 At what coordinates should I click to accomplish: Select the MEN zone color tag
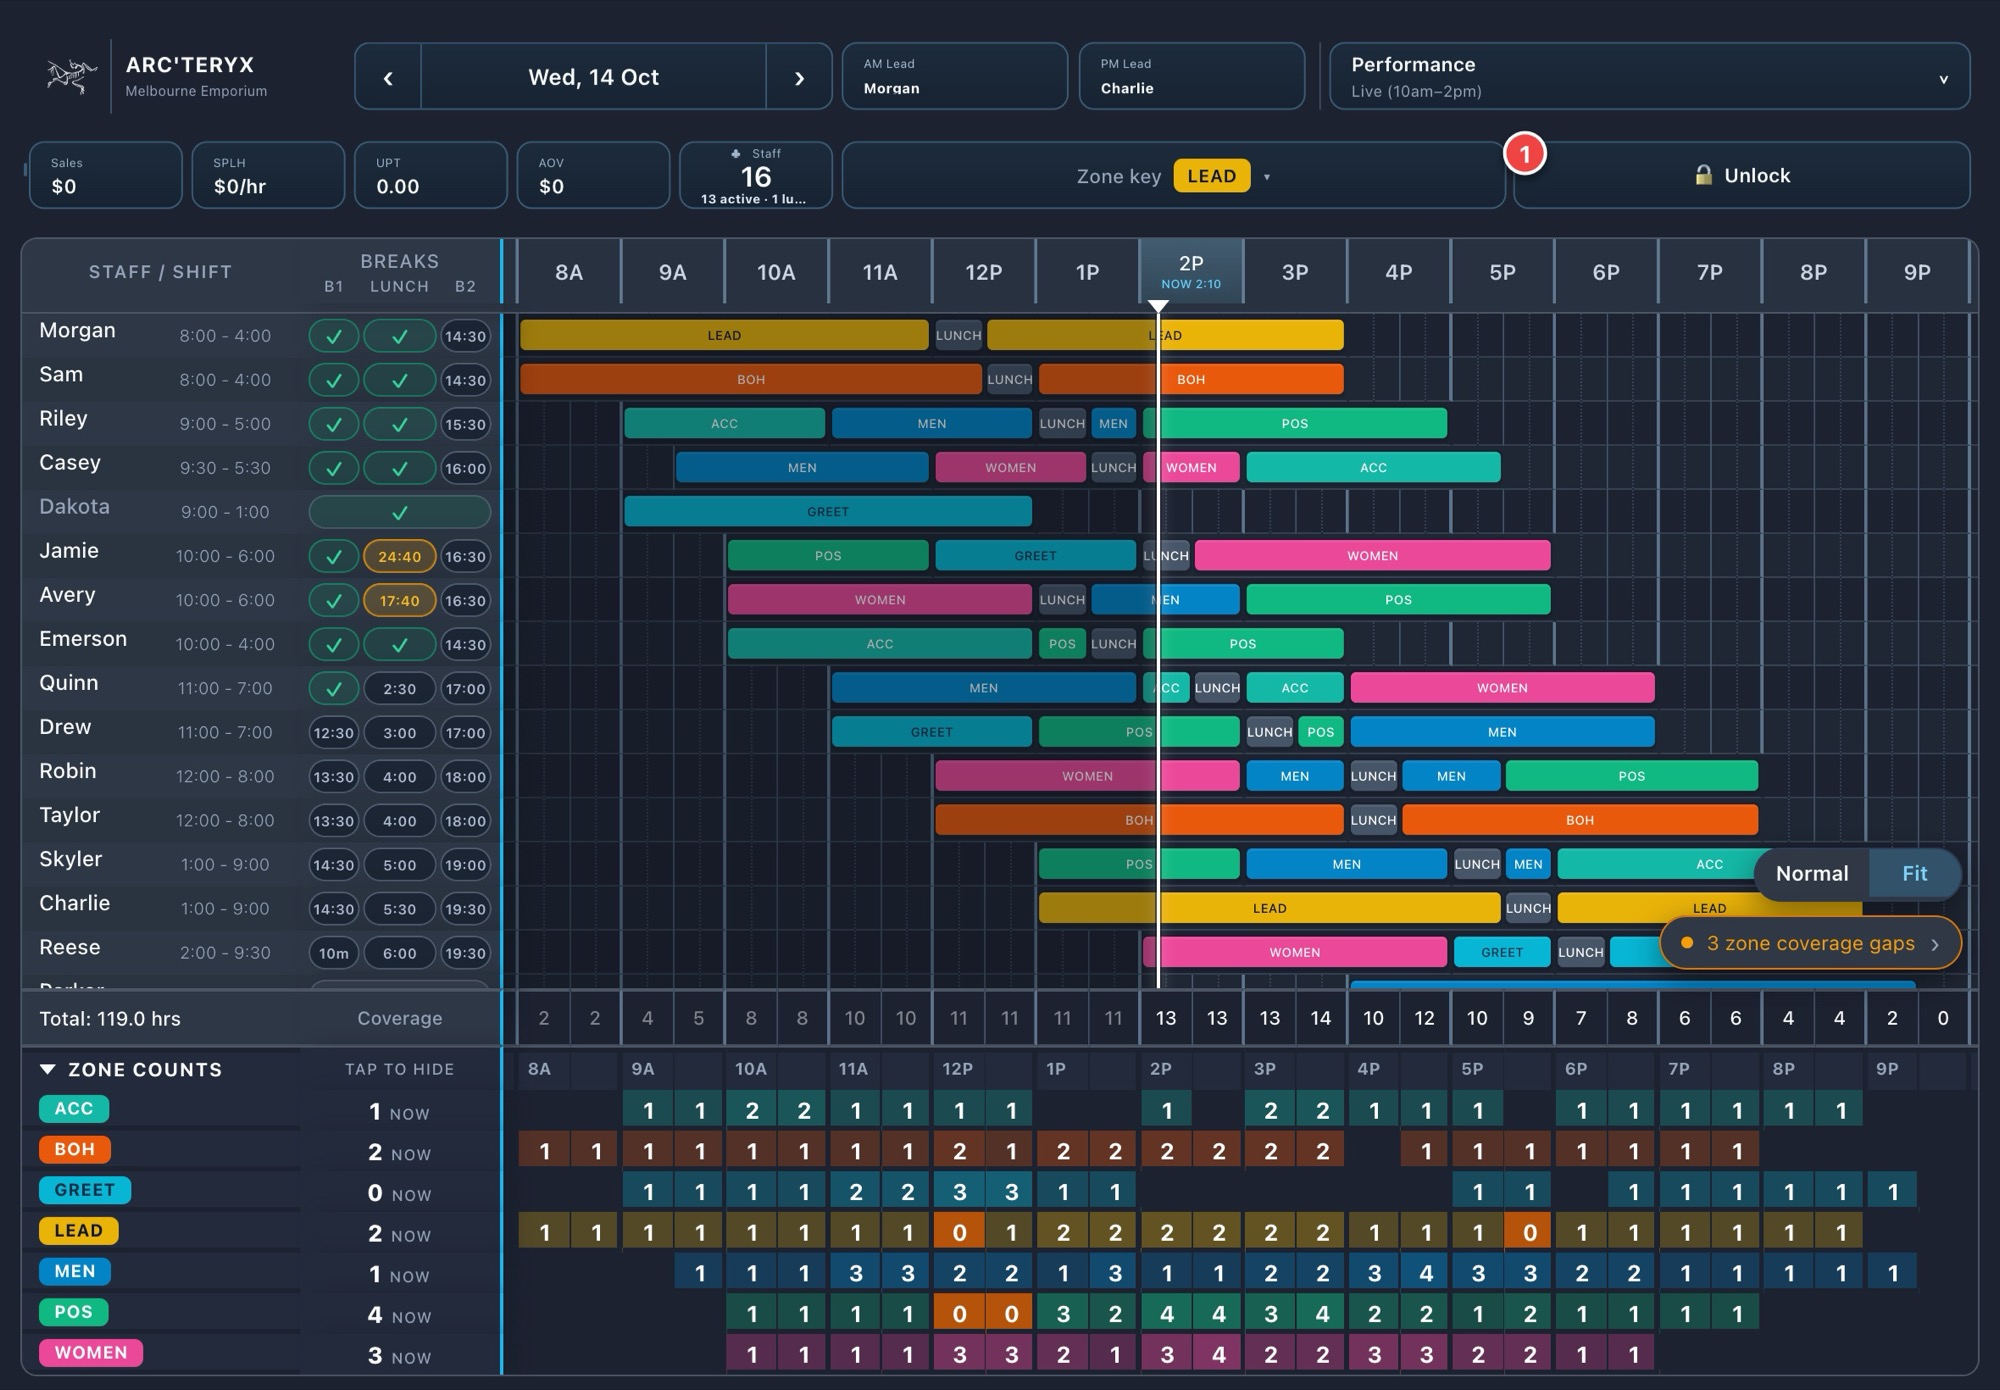75,1271
